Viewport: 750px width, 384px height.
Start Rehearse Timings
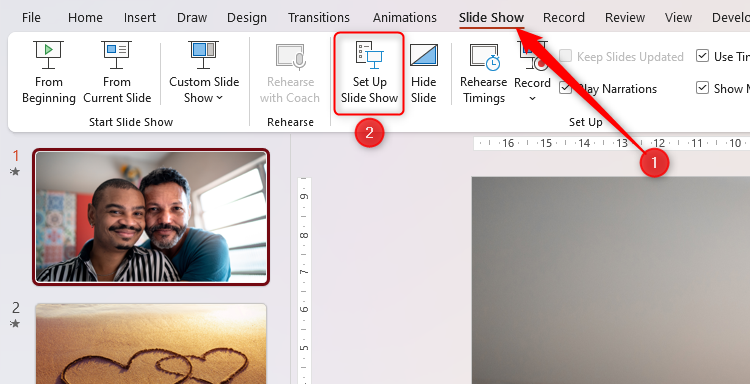coord(484,73)
